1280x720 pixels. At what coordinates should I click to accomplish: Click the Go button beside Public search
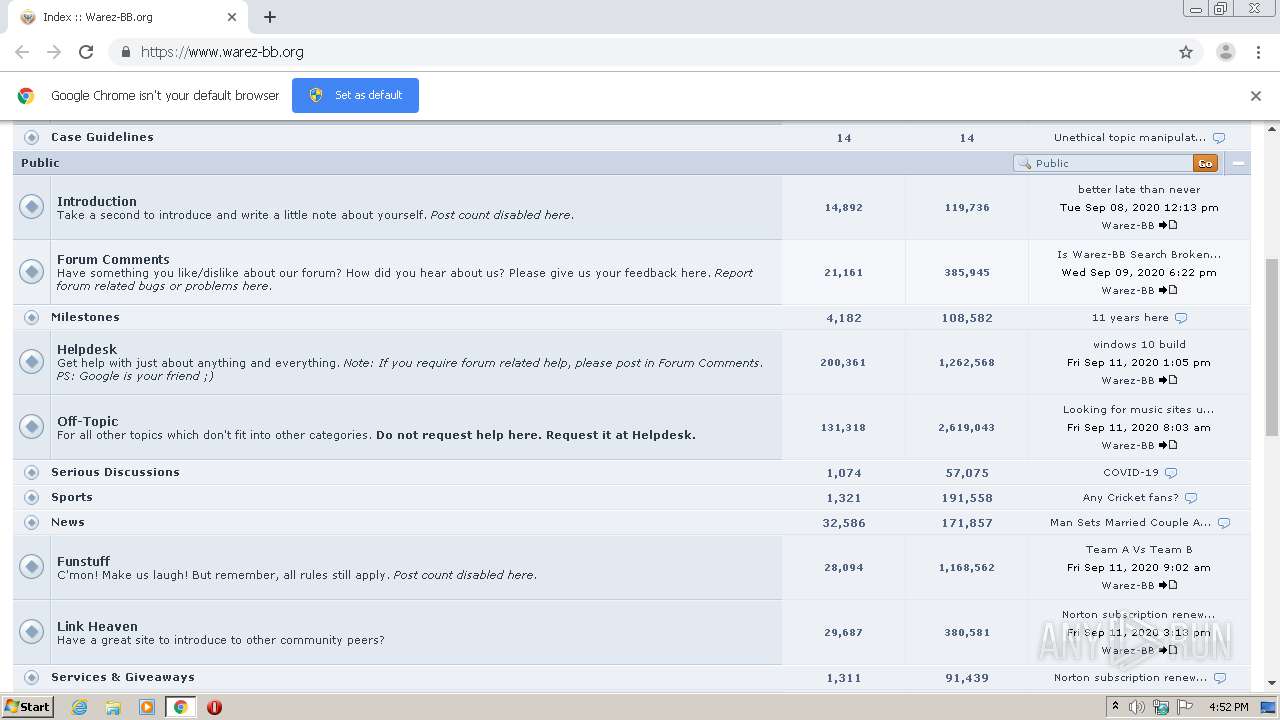coord(1205,163)
